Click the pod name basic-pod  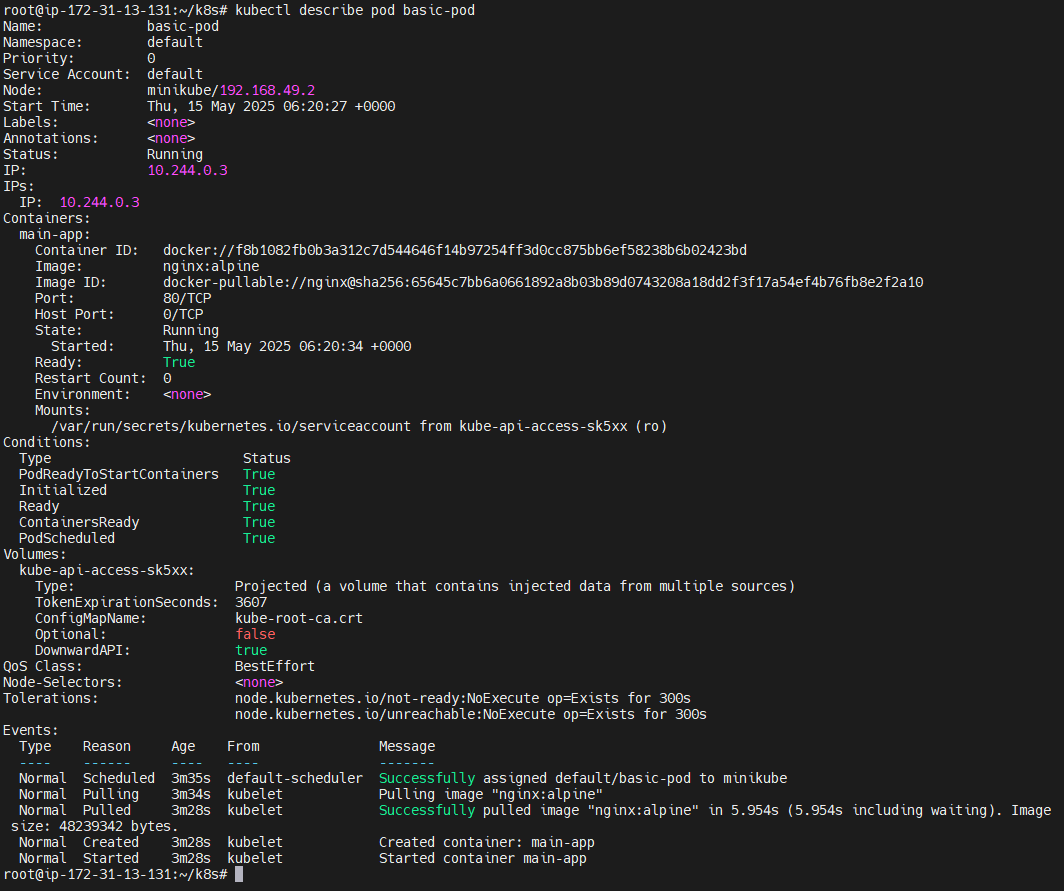[184, 25]
